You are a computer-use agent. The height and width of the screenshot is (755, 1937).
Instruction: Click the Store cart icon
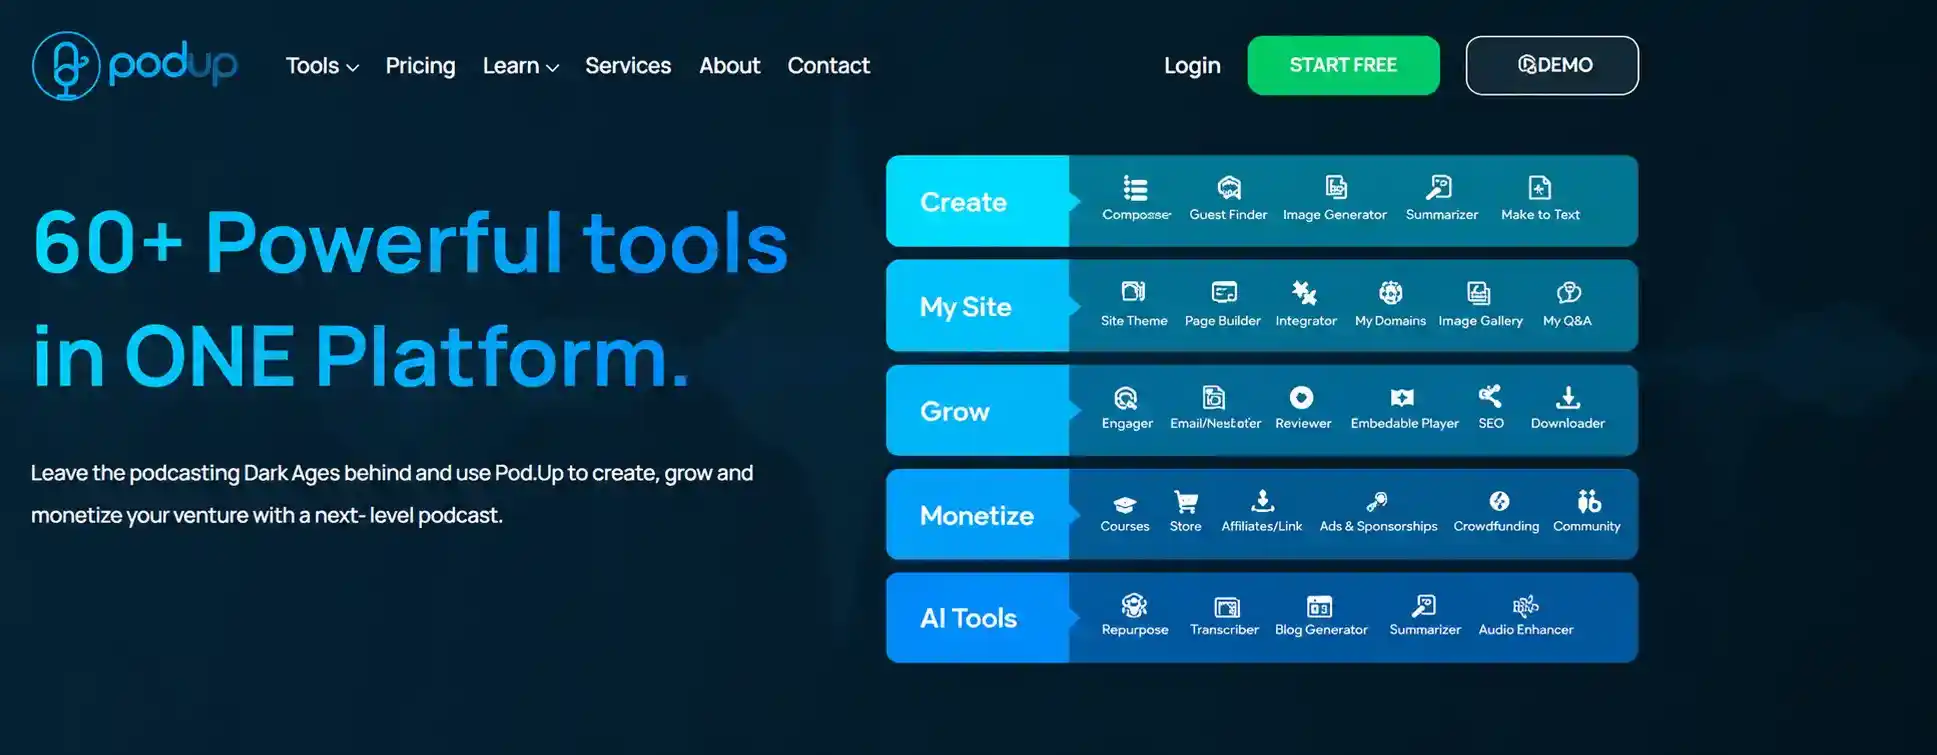(1186, 502)
